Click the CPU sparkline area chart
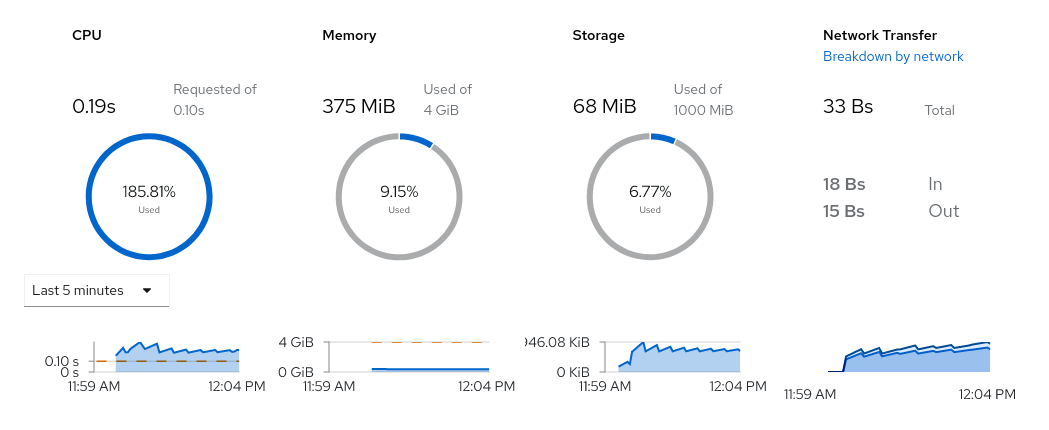This screenshot has width=1049, height=430. 177,361
